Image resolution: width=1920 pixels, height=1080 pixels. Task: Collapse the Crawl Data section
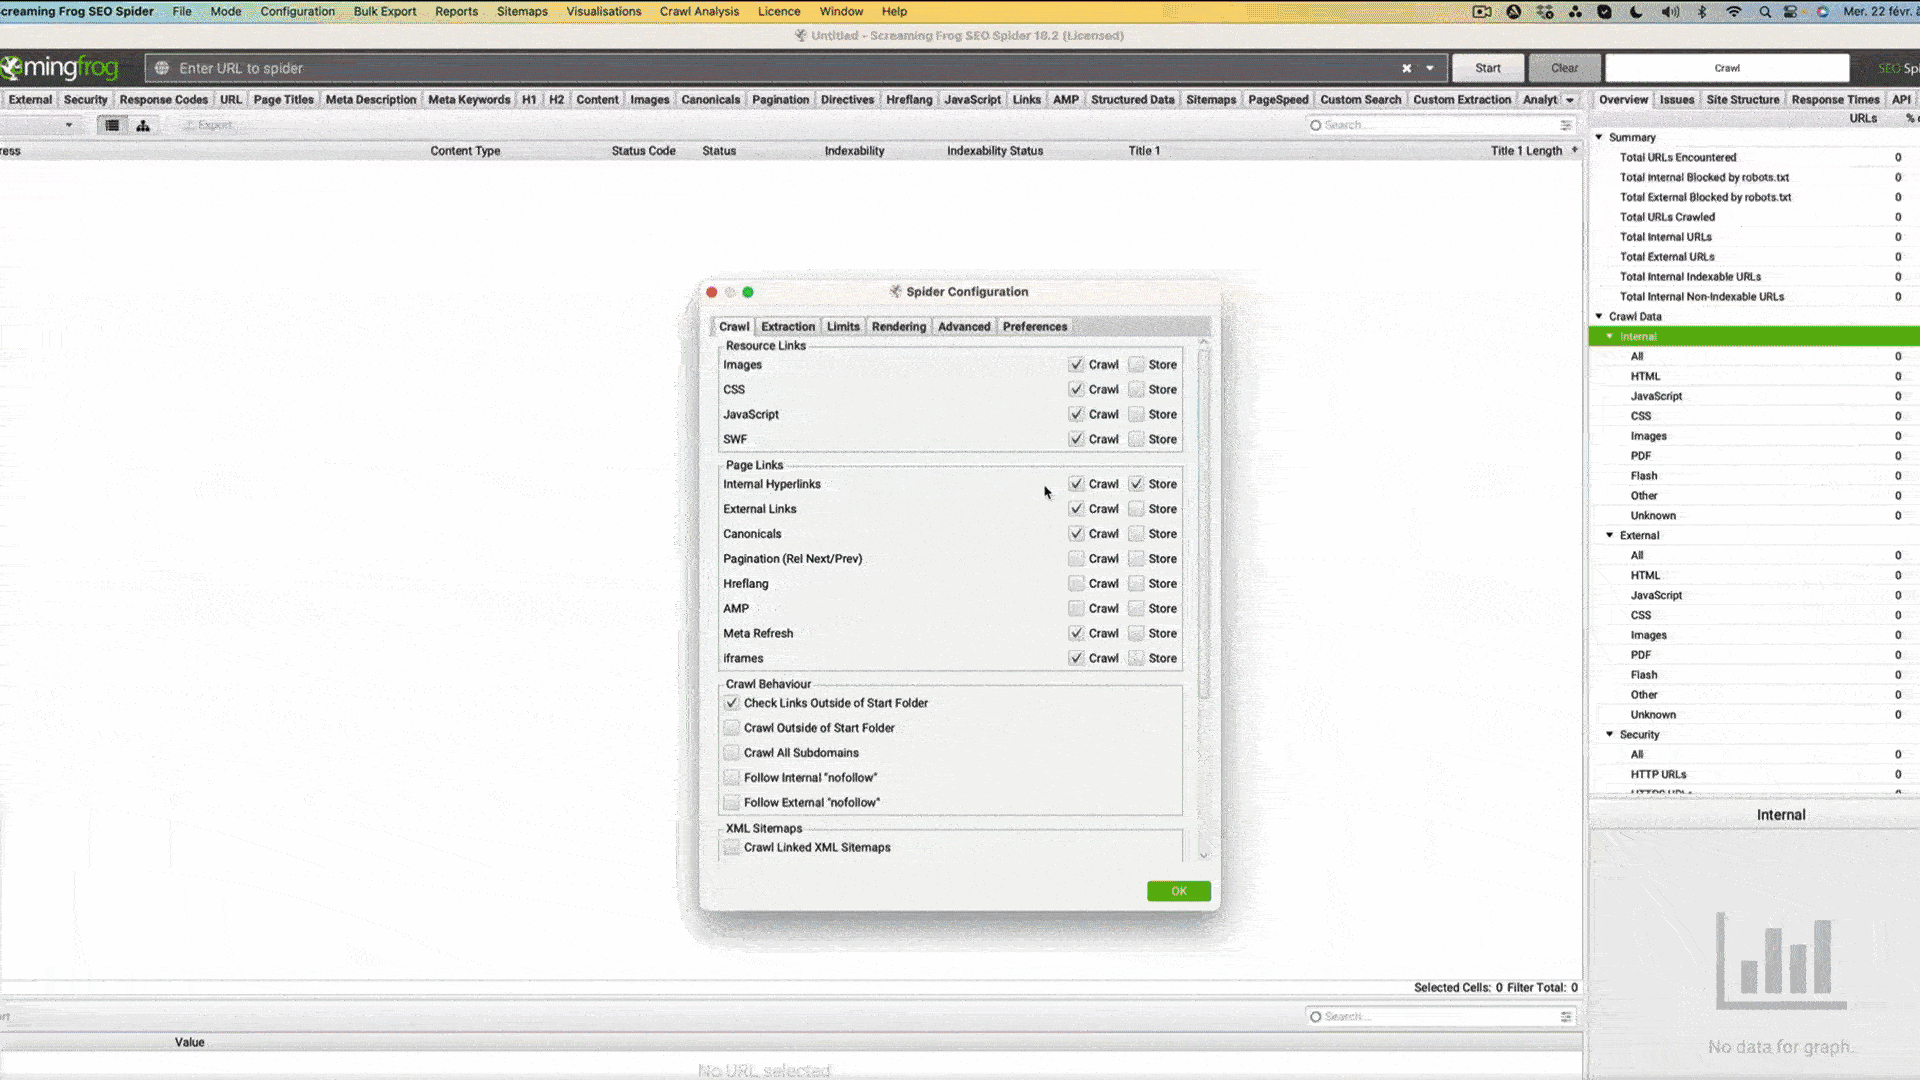click(x=1599, y=316)
